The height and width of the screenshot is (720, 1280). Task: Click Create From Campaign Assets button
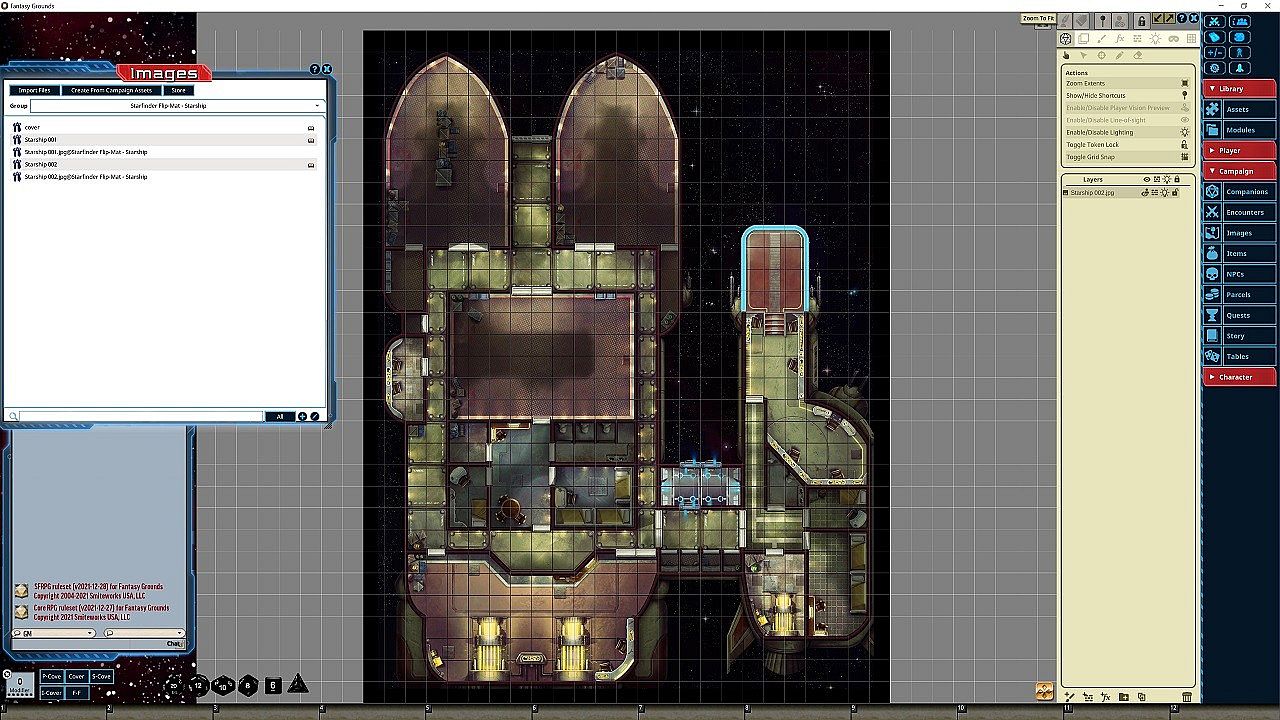click(x=112, y=90)
